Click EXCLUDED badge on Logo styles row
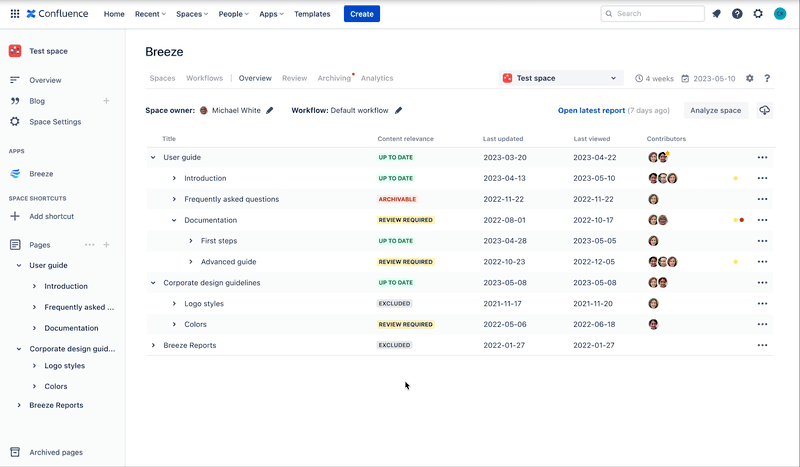This screenshot has height=467, width=800. coord(394,303)
